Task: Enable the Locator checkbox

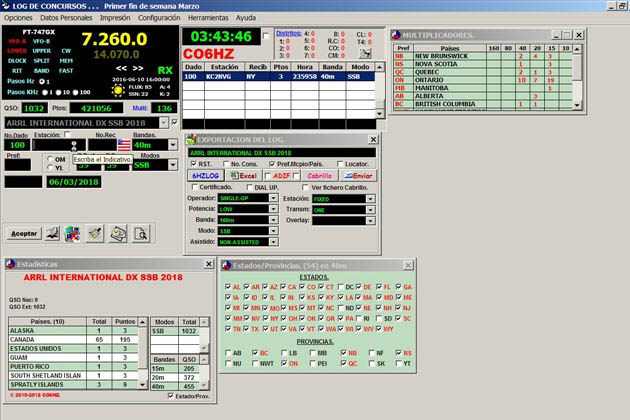Action: click(x=340, y=164)
